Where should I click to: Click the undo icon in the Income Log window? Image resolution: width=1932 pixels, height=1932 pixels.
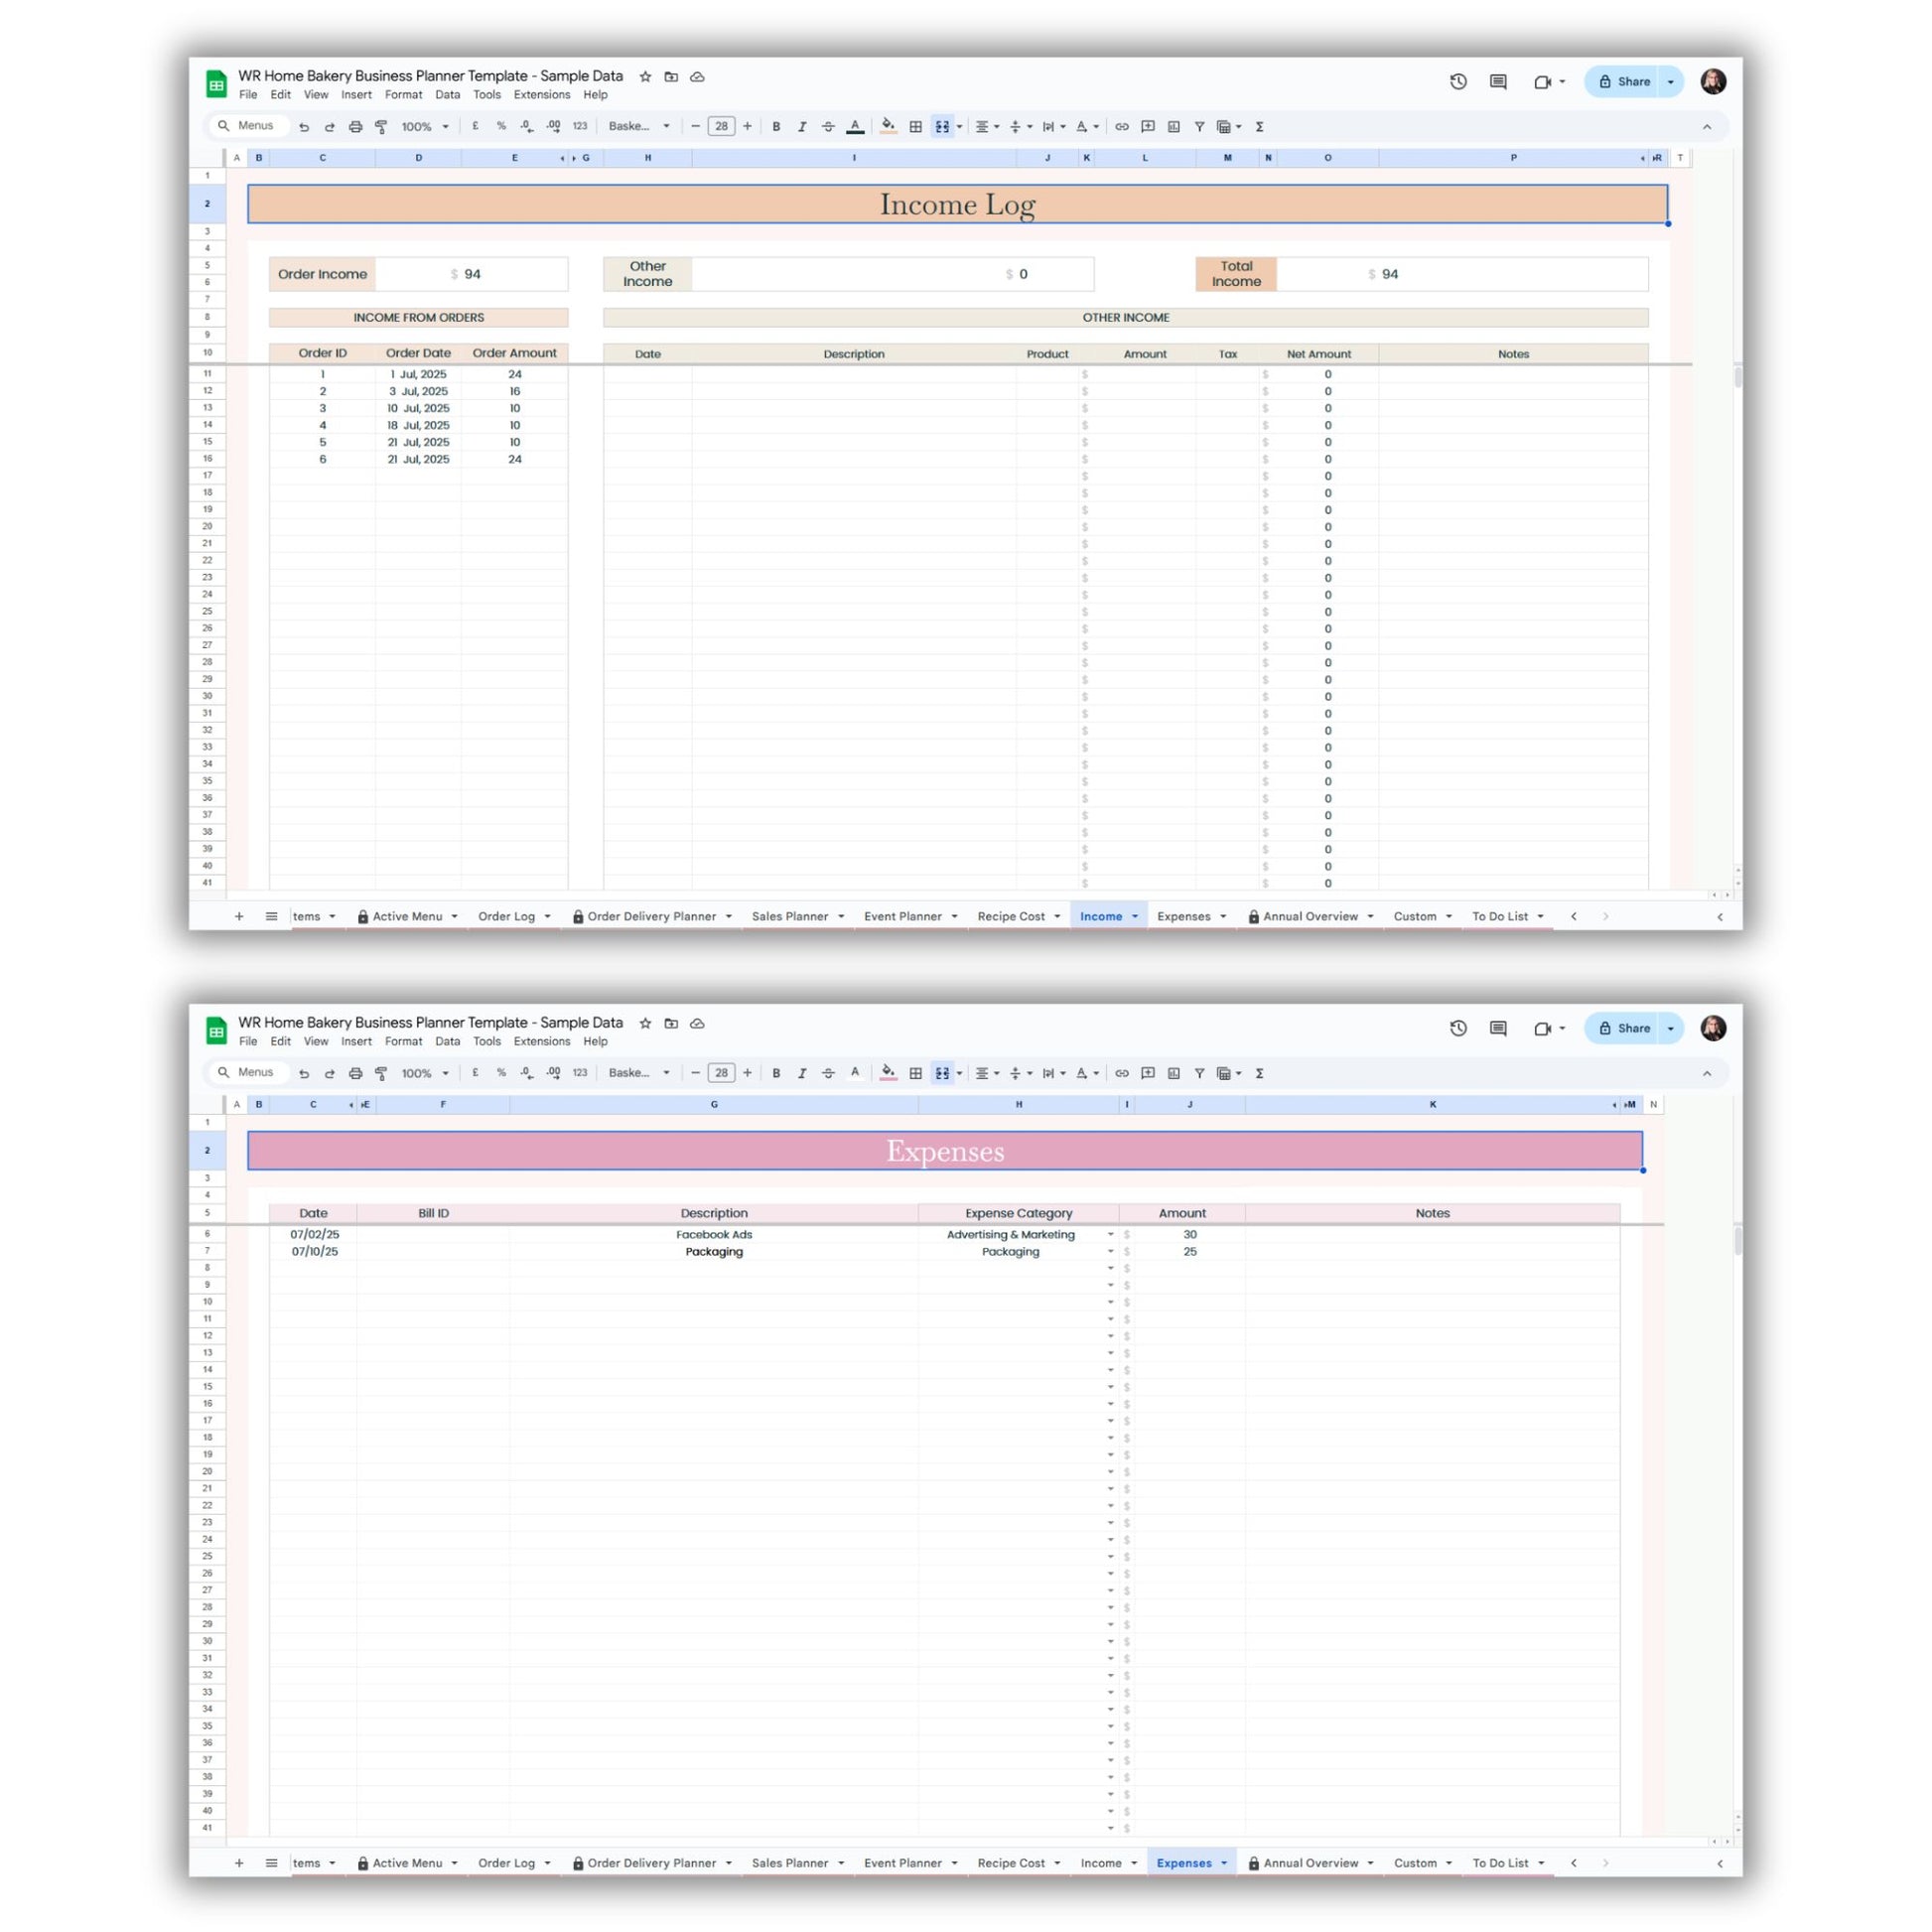(x=304, y=127)
